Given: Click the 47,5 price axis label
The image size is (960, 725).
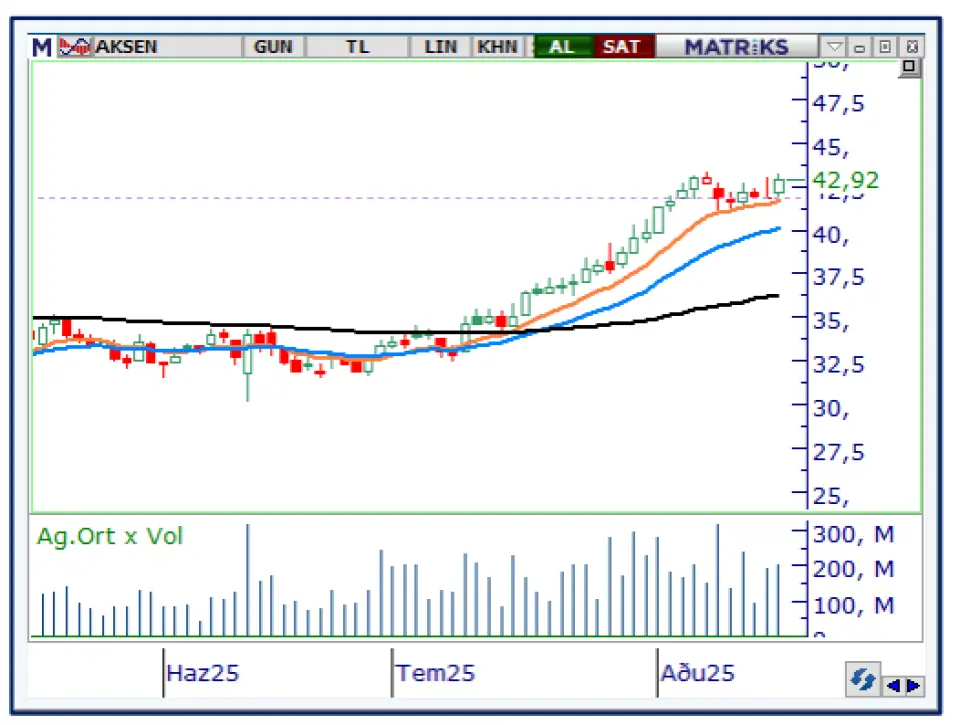Looking at the screenshot, I should tap(838, 103).
